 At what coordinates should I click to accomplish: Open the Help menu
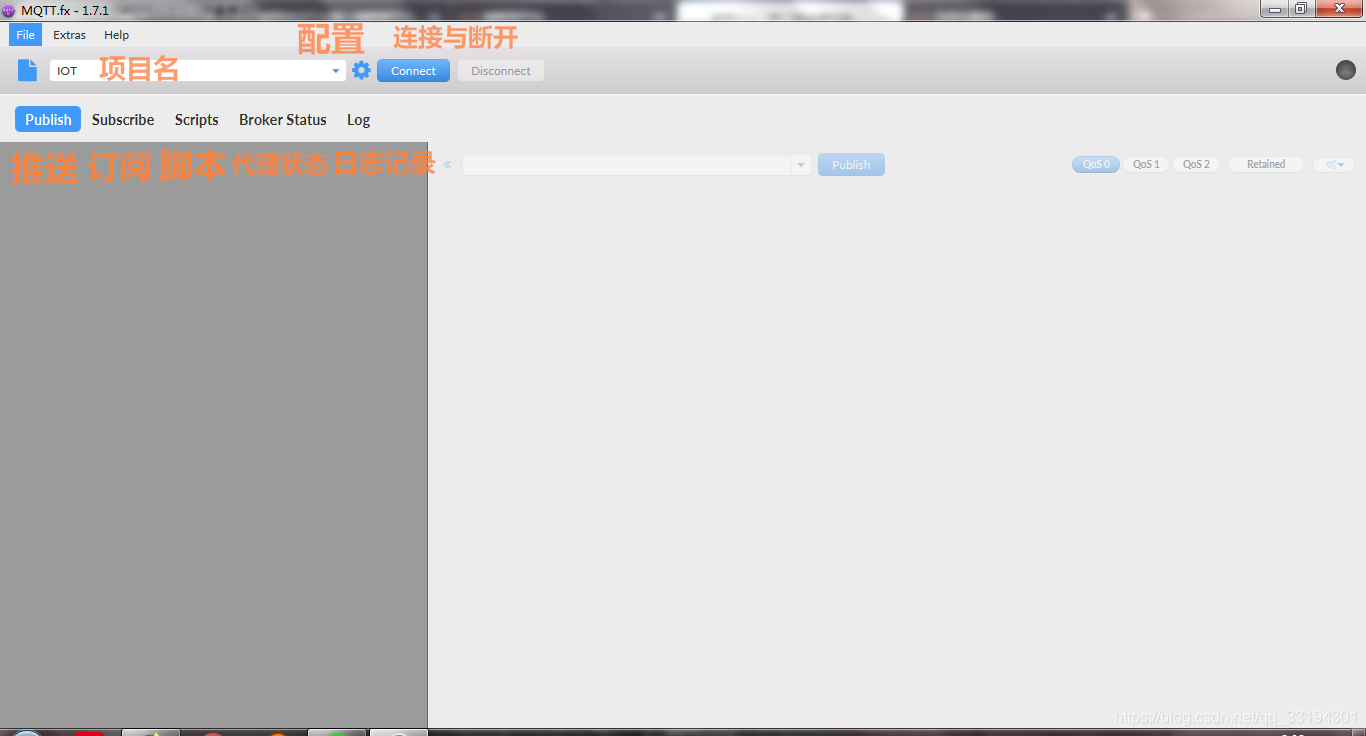click(x=117, y=35)
